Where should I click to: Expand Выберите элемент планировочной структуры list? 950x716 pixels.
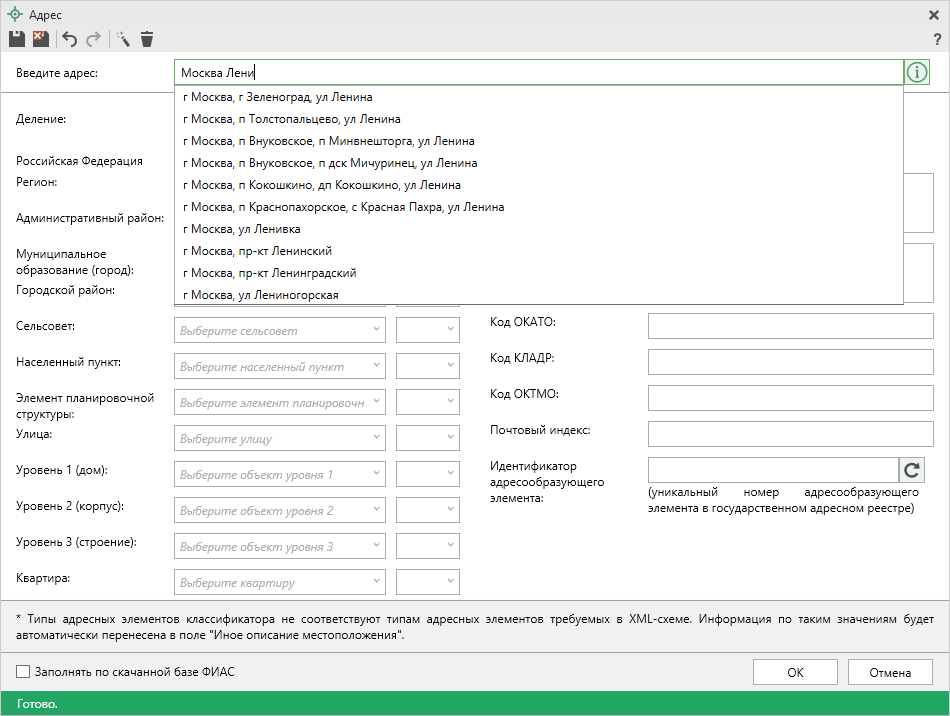point(279,402)
